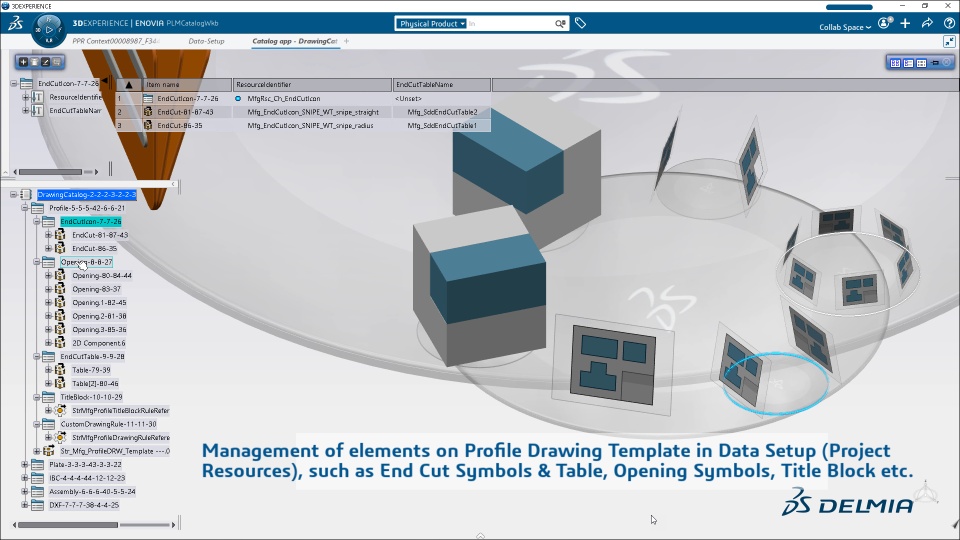Click the Share arrow icon
960x540 pixels.
[x=927, y=23]
